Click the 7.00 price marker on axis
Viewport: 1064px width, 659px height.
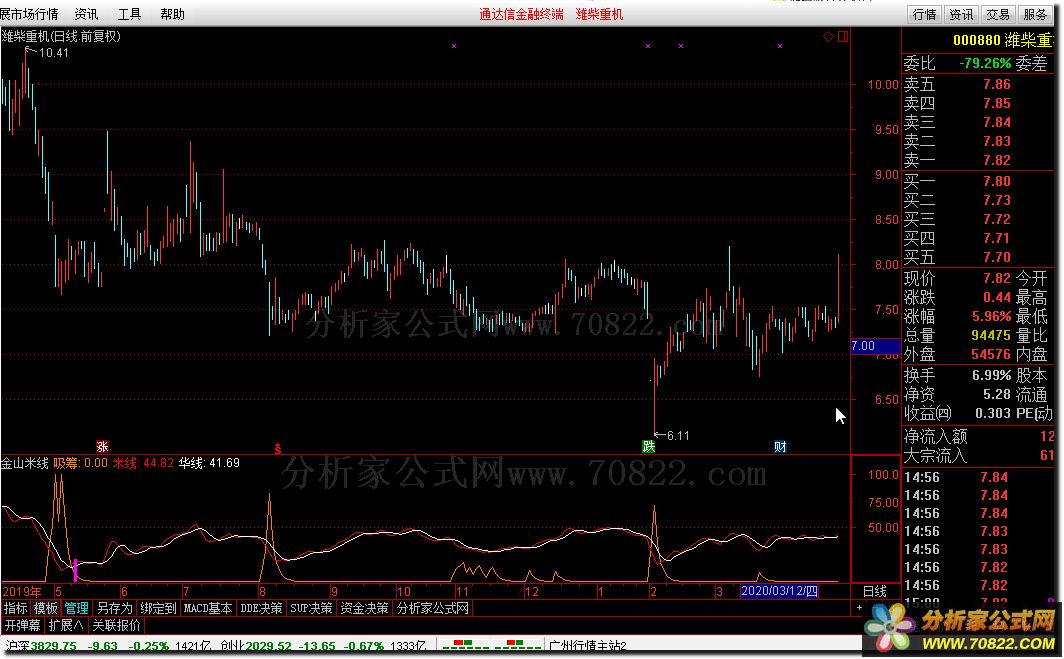pos(875,346)
